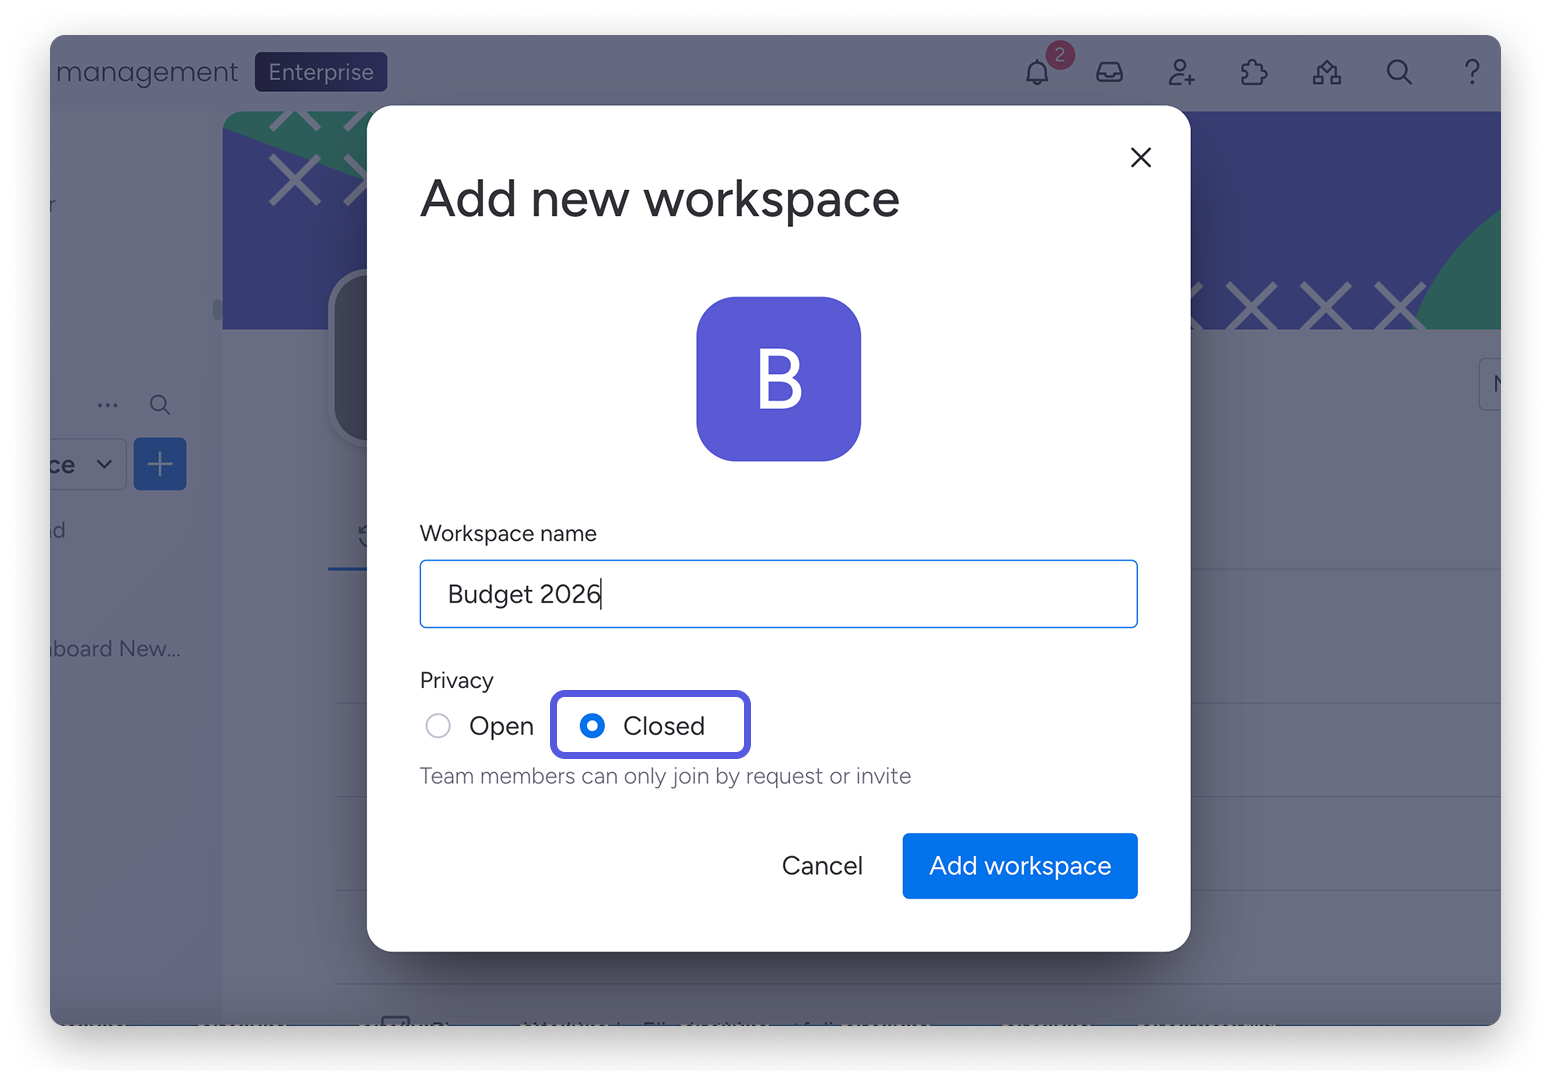Expand the workspace selector dropdown chevron

tap(104, 464)
